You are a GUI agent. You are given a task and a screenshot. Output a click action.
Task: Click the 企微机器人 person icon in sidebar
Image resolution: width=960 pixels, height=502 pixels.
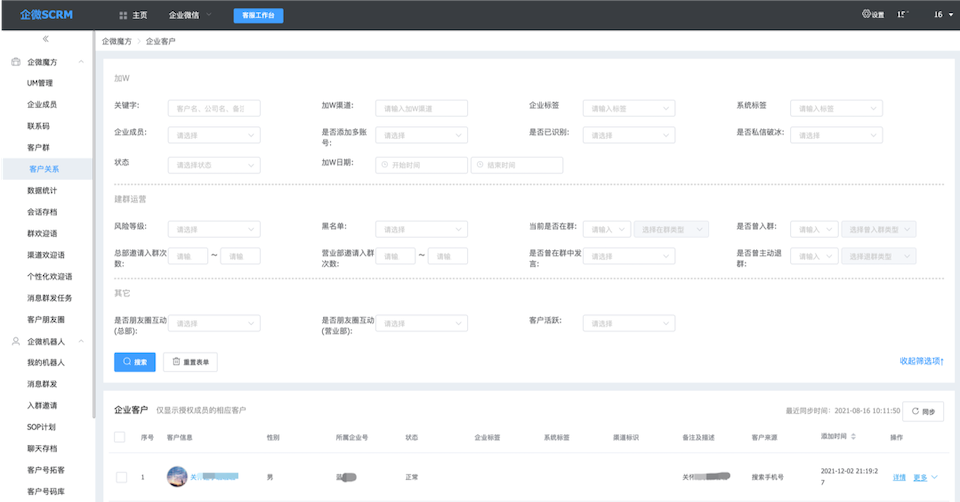(x=16, y=341)
